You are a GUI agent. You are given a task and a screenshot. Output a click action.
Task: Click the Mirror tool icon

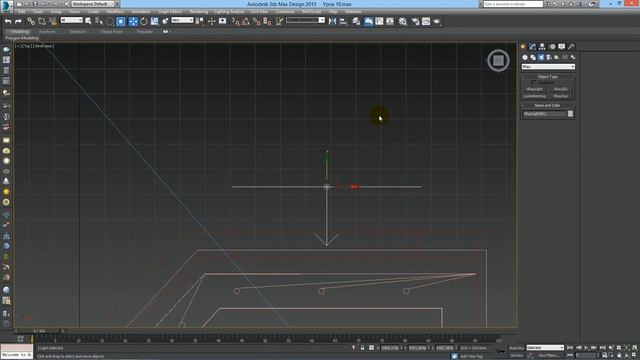pos(332,21)
